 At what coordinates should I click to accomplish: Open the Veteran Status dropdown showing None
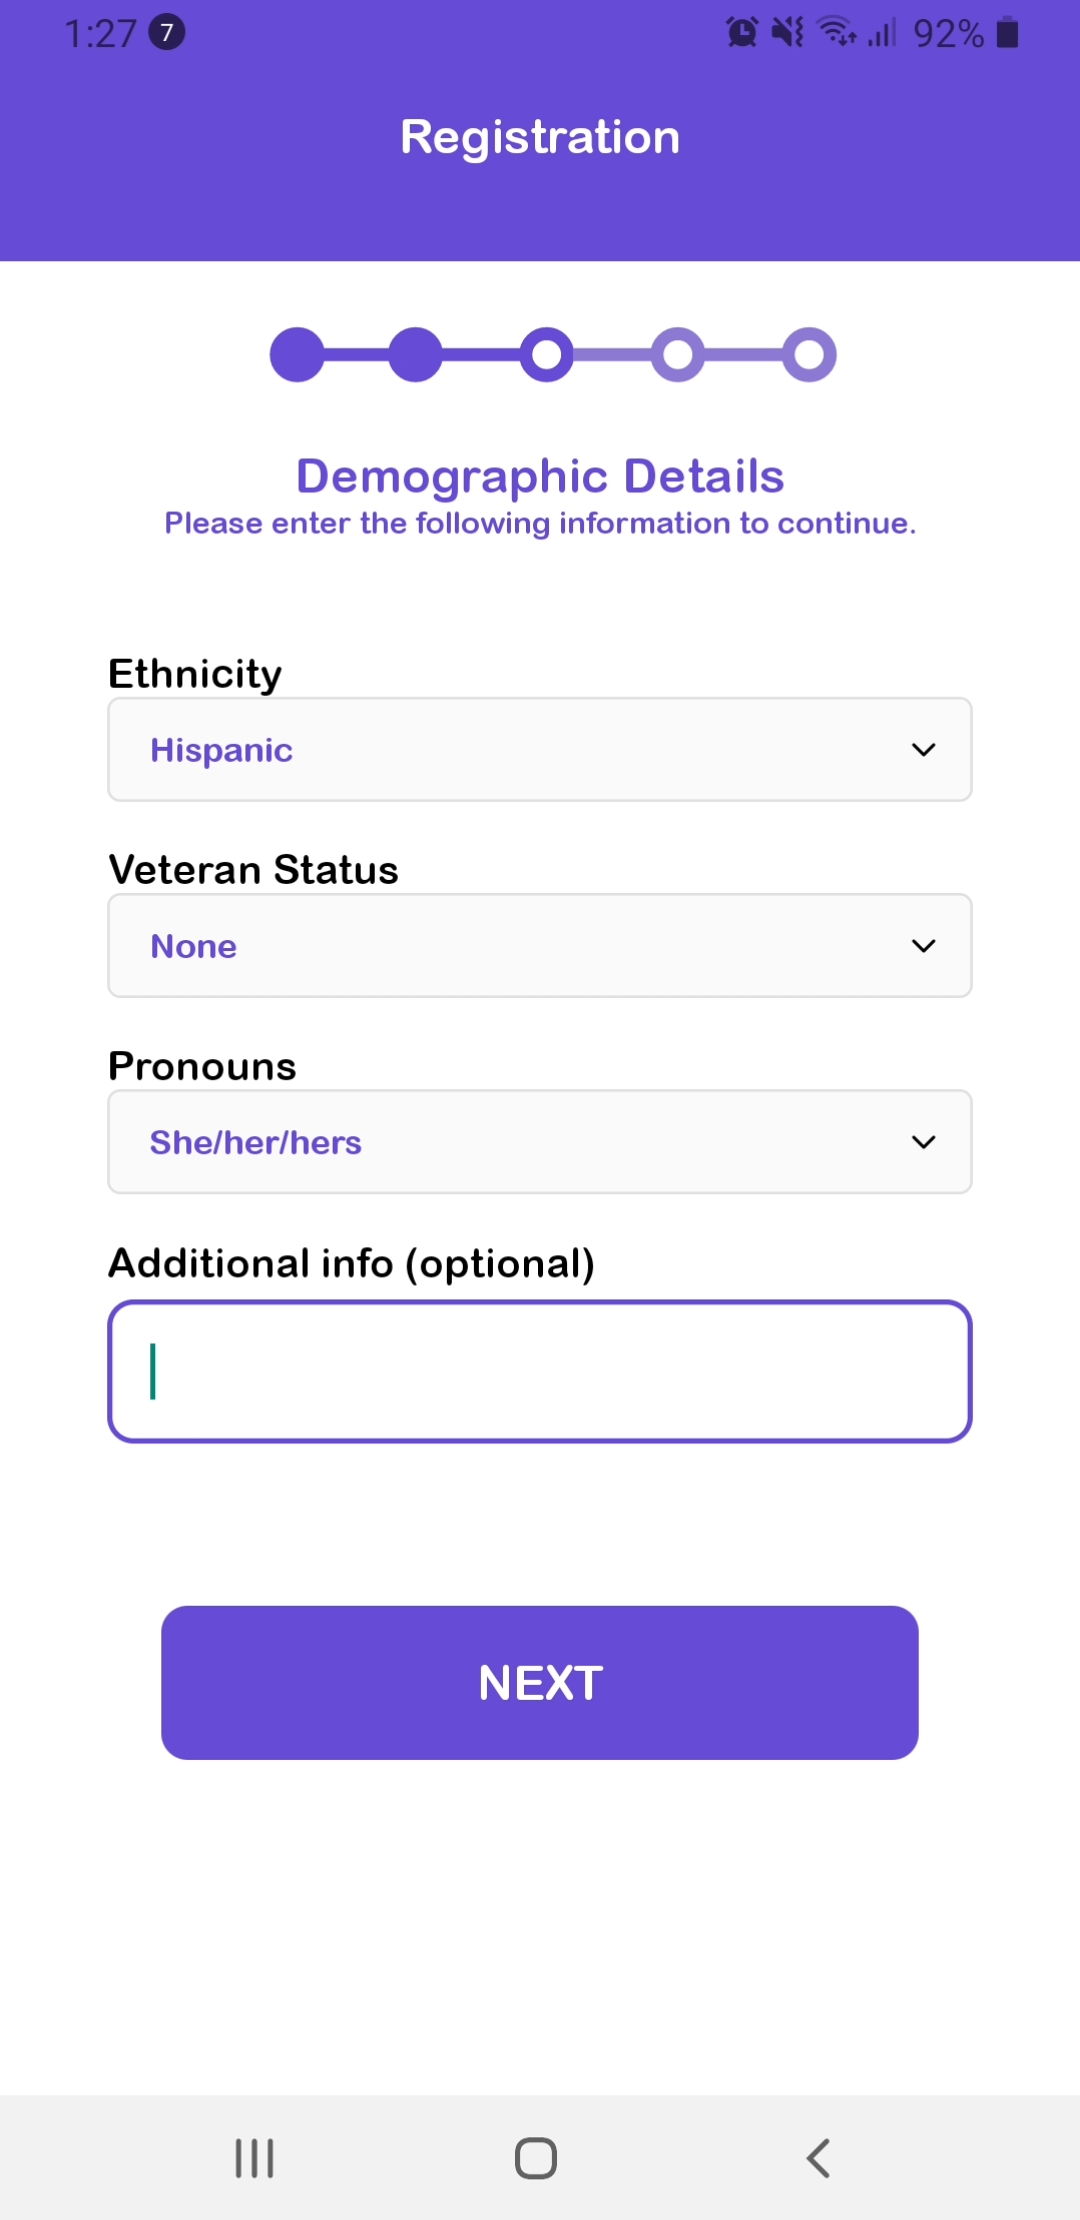coord(540,945)
